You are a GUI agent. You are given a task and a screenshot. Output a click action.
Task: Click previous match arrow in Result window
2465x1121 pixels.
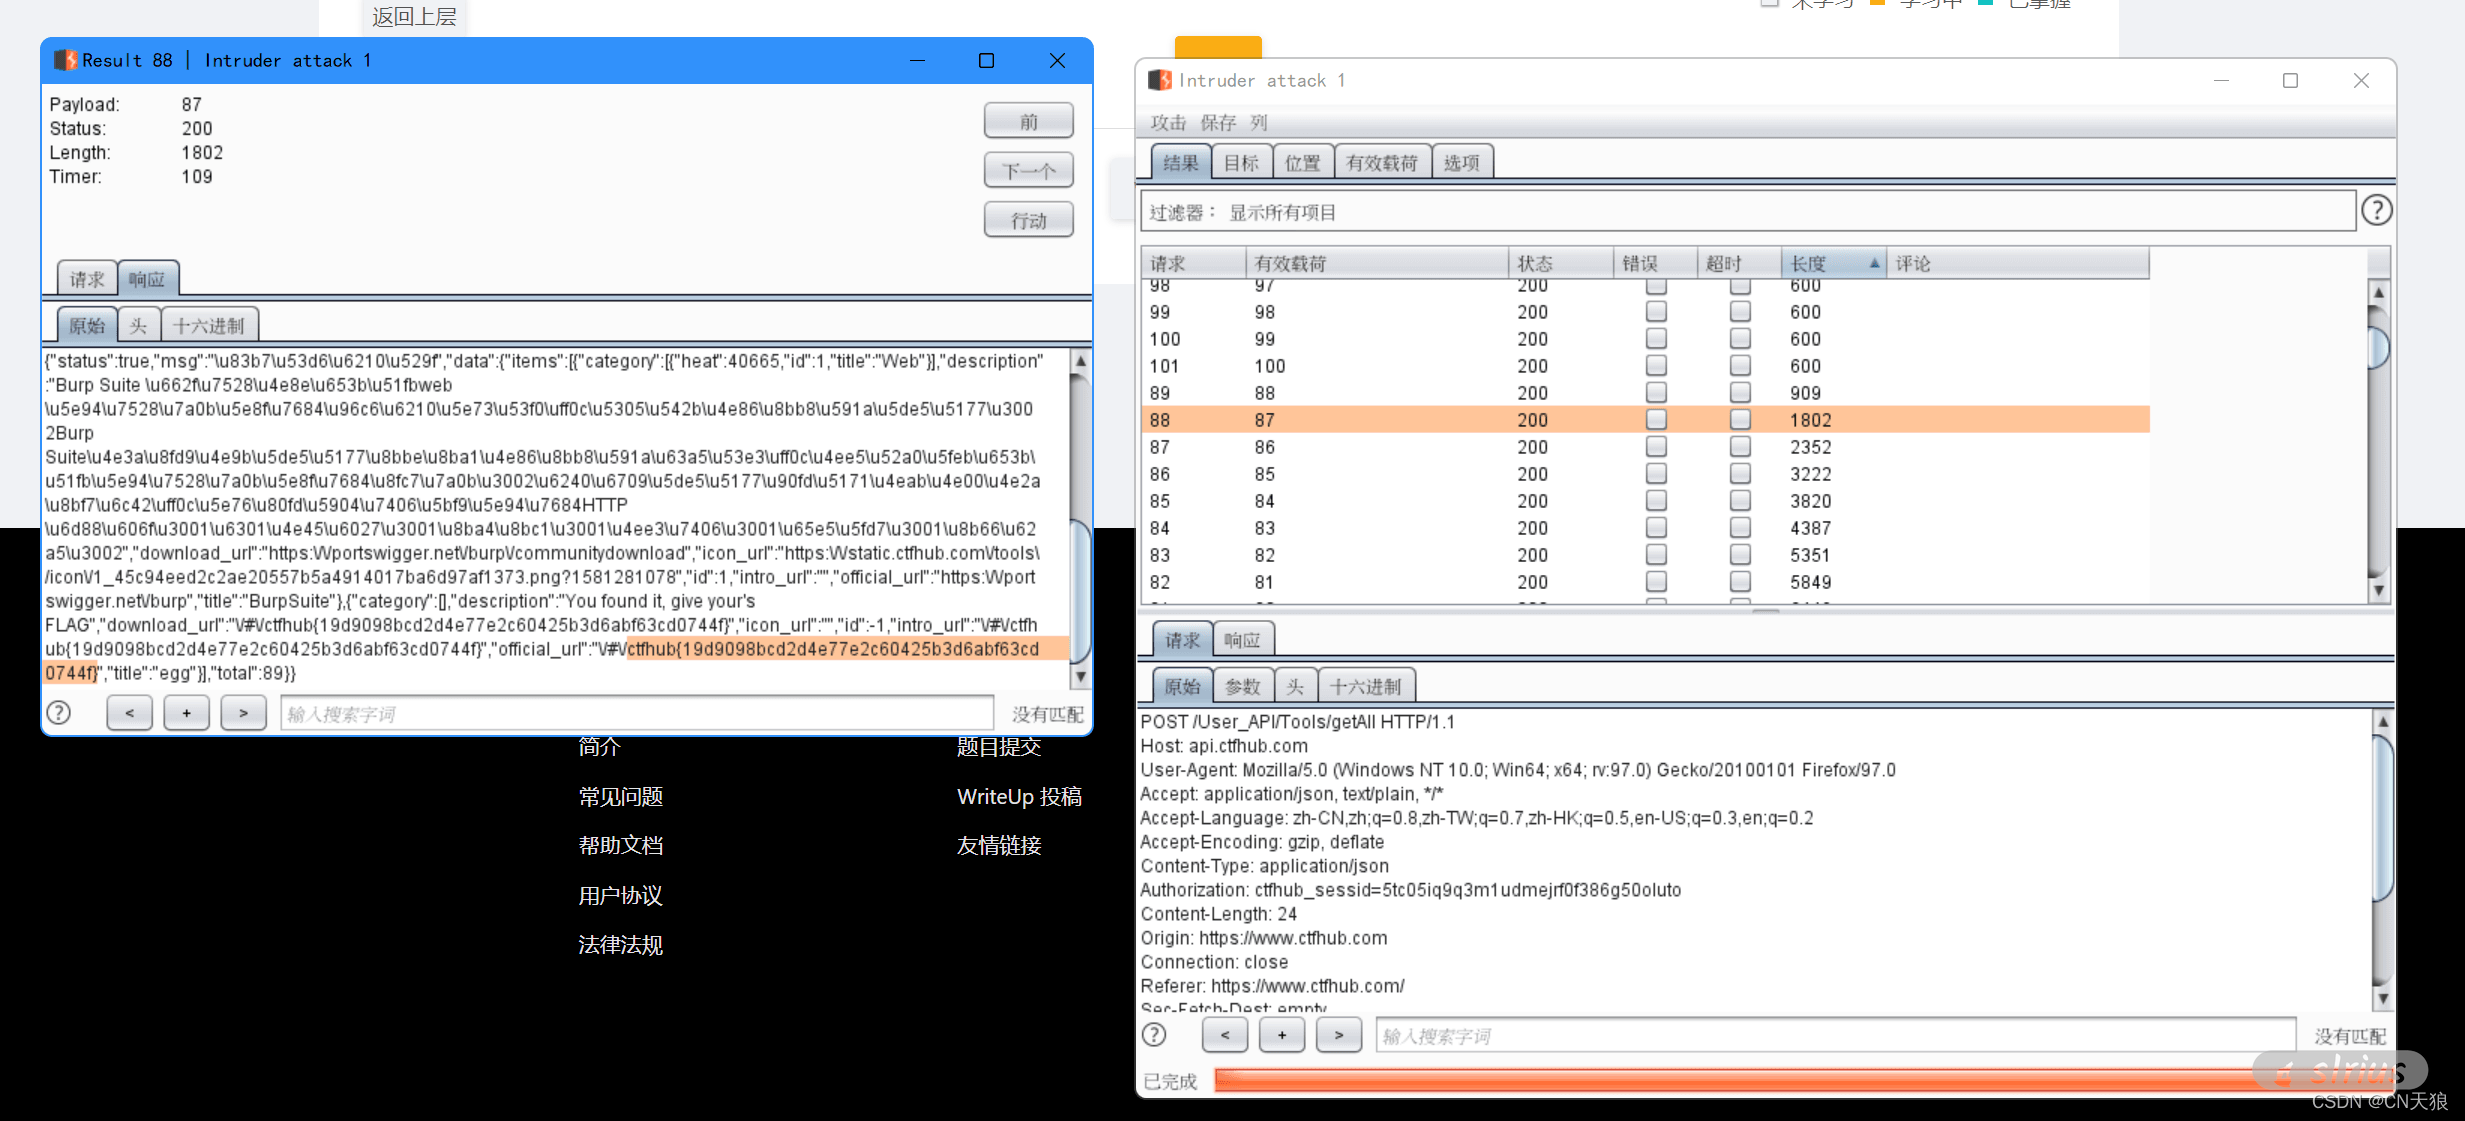[129, 713]
